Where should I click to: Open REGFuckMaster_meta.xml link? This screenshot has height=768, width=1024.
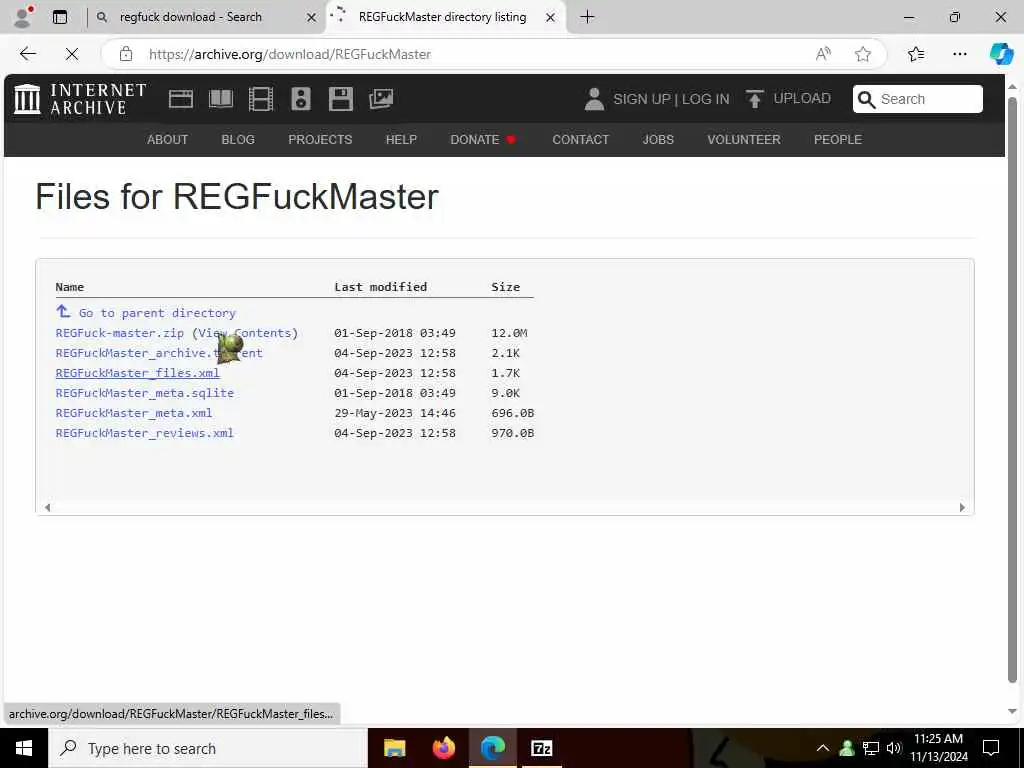134,413
